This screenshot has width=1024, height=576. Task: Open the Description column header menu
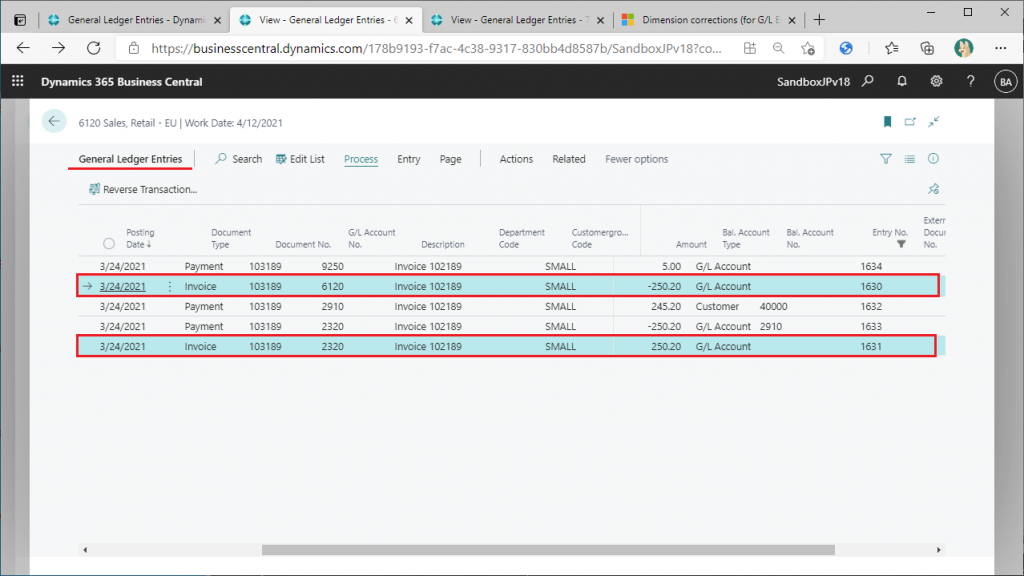pyautogui.click(x=443, y=244)
